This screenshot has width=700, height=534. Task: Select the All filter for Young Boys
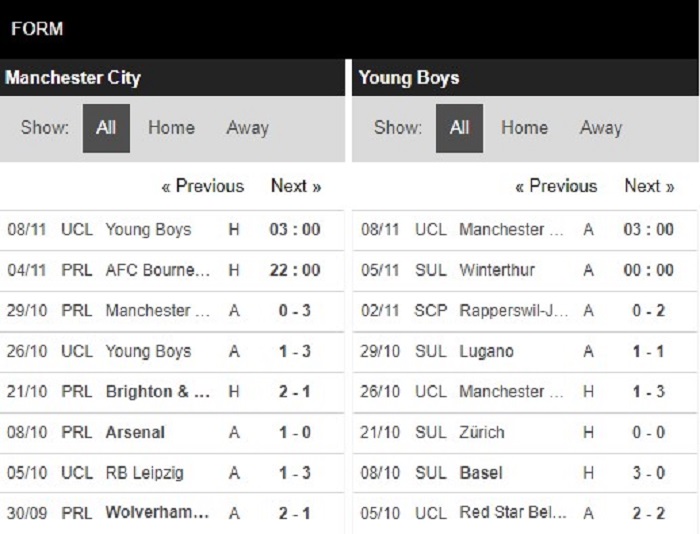pos(459,128)
